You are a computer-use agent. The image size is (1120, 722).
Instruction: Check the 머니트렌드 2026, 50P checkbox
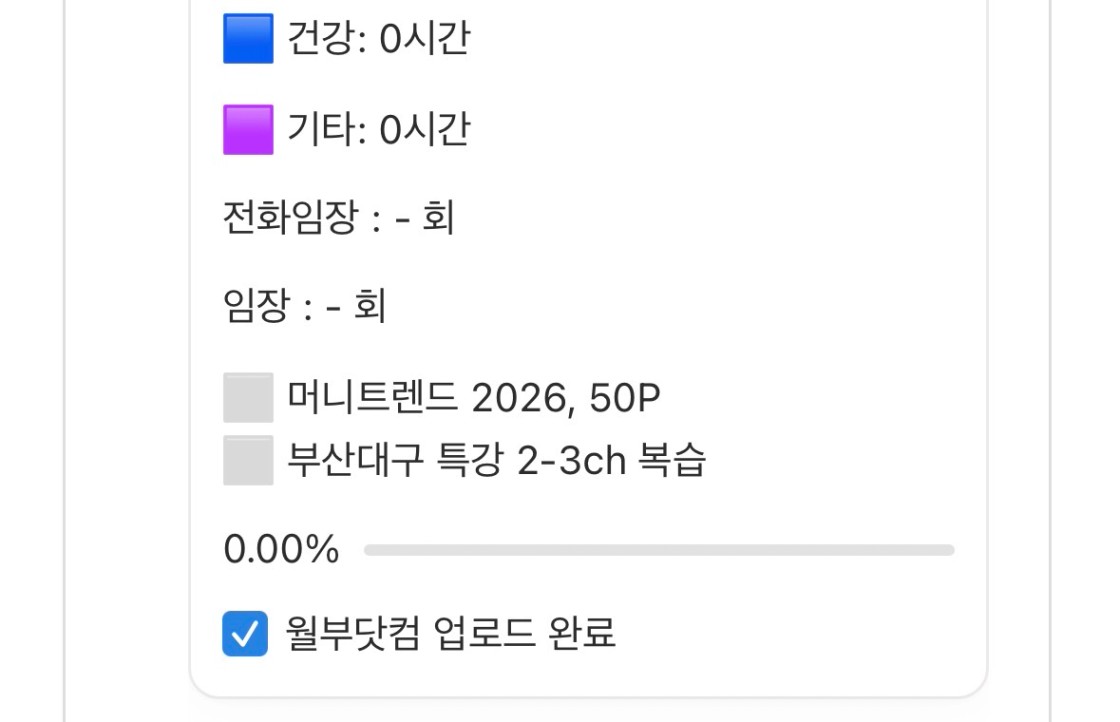(x=248, y=398)
